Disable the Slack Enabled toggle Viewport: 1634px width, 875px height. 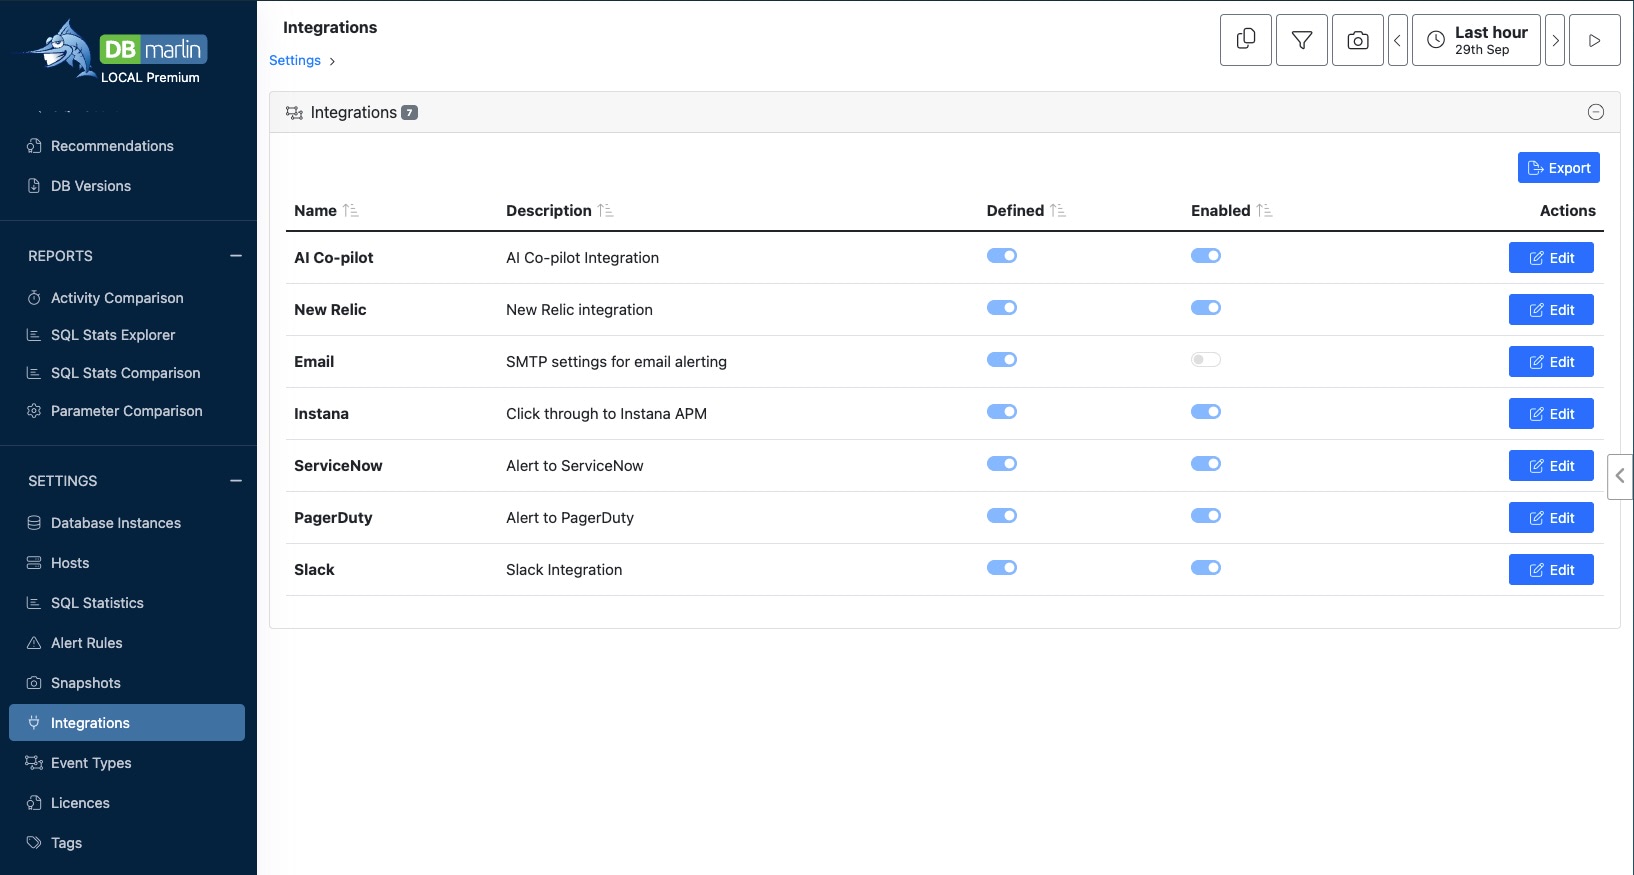pos(1205,568)
